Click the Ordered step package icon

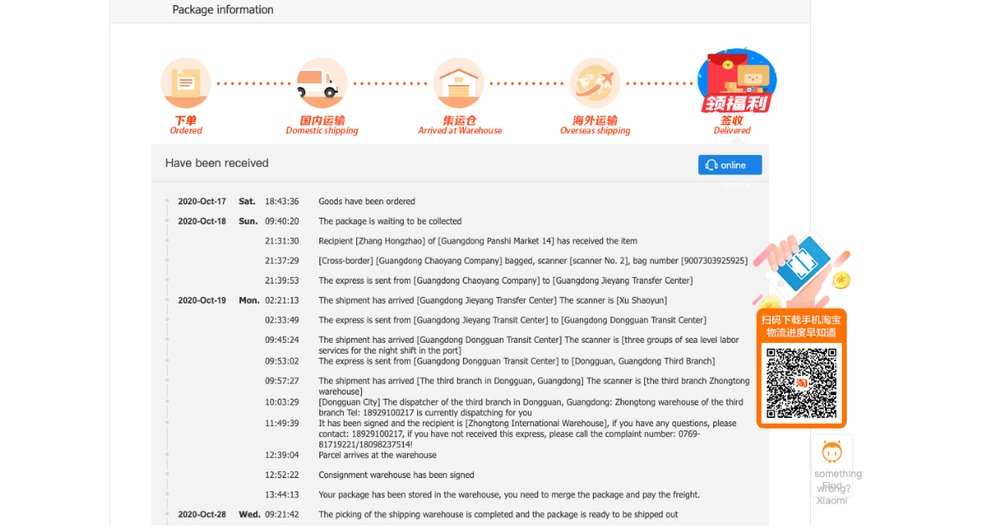tap(186, 83)
